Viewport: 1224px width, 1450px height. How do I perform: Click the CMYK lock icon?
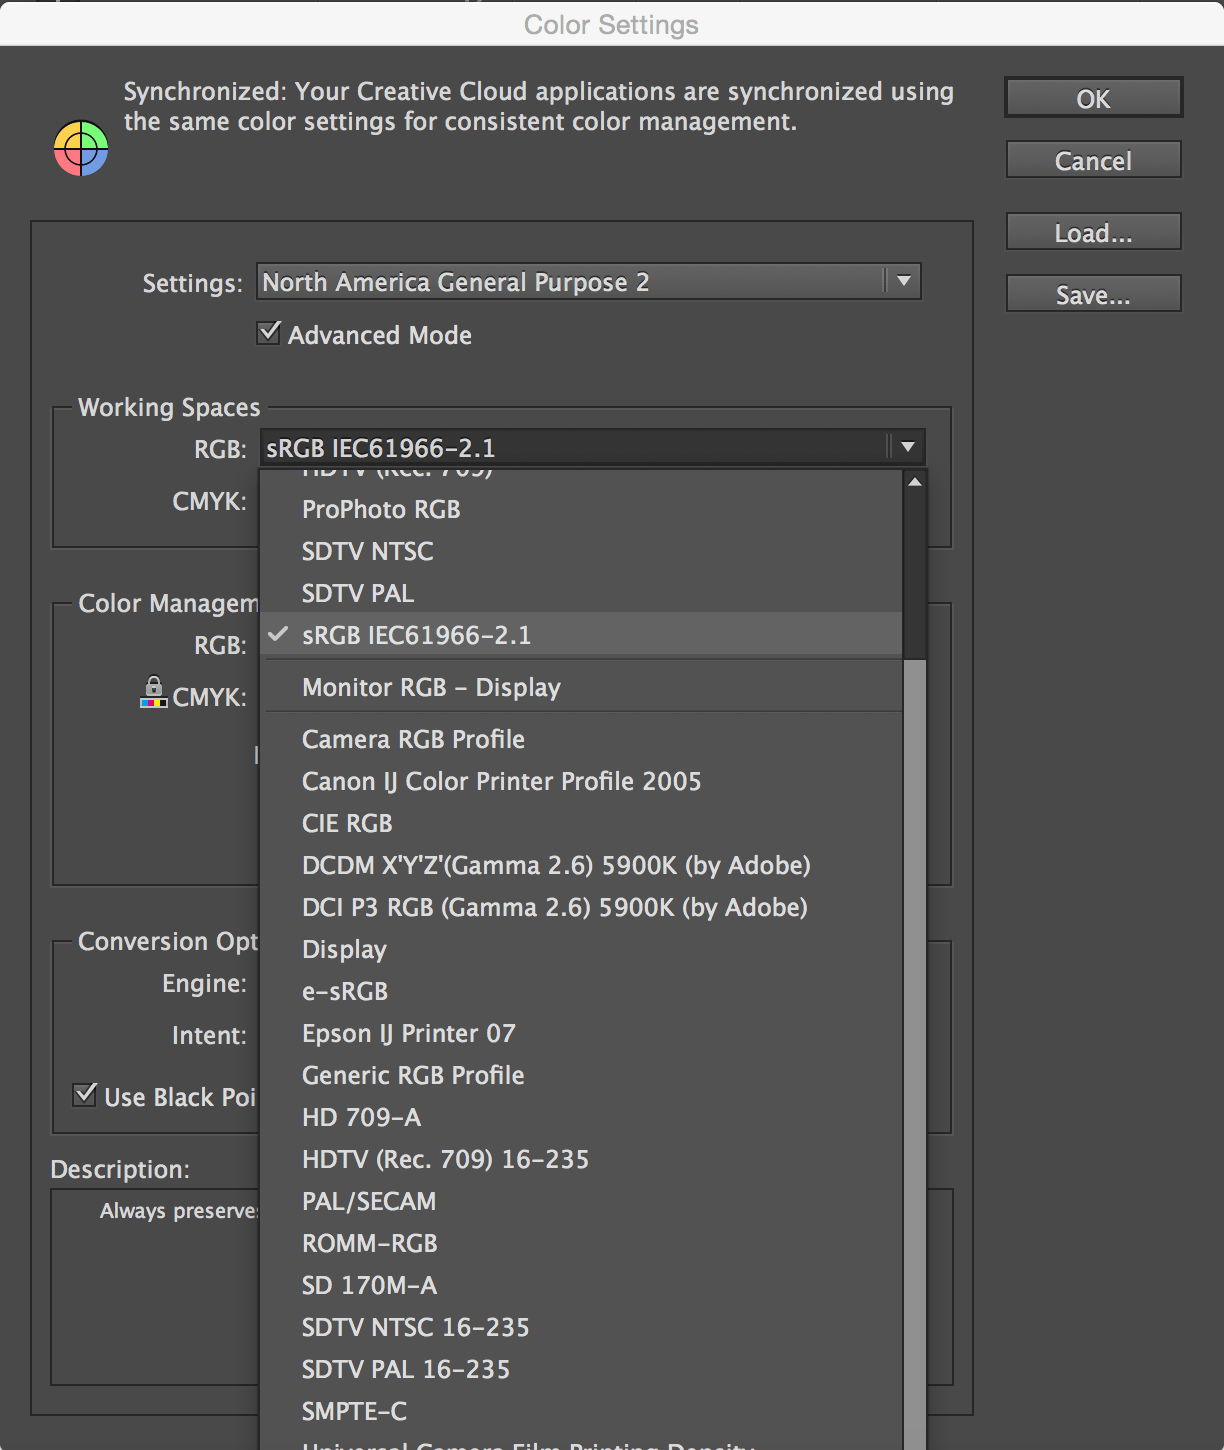(153, 692)
